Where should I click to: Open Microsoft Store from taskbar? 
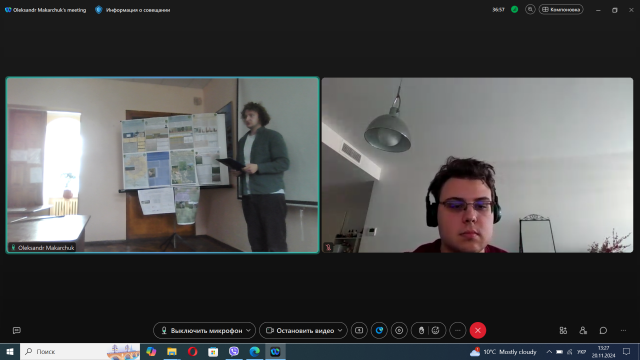tap(213, 351)
